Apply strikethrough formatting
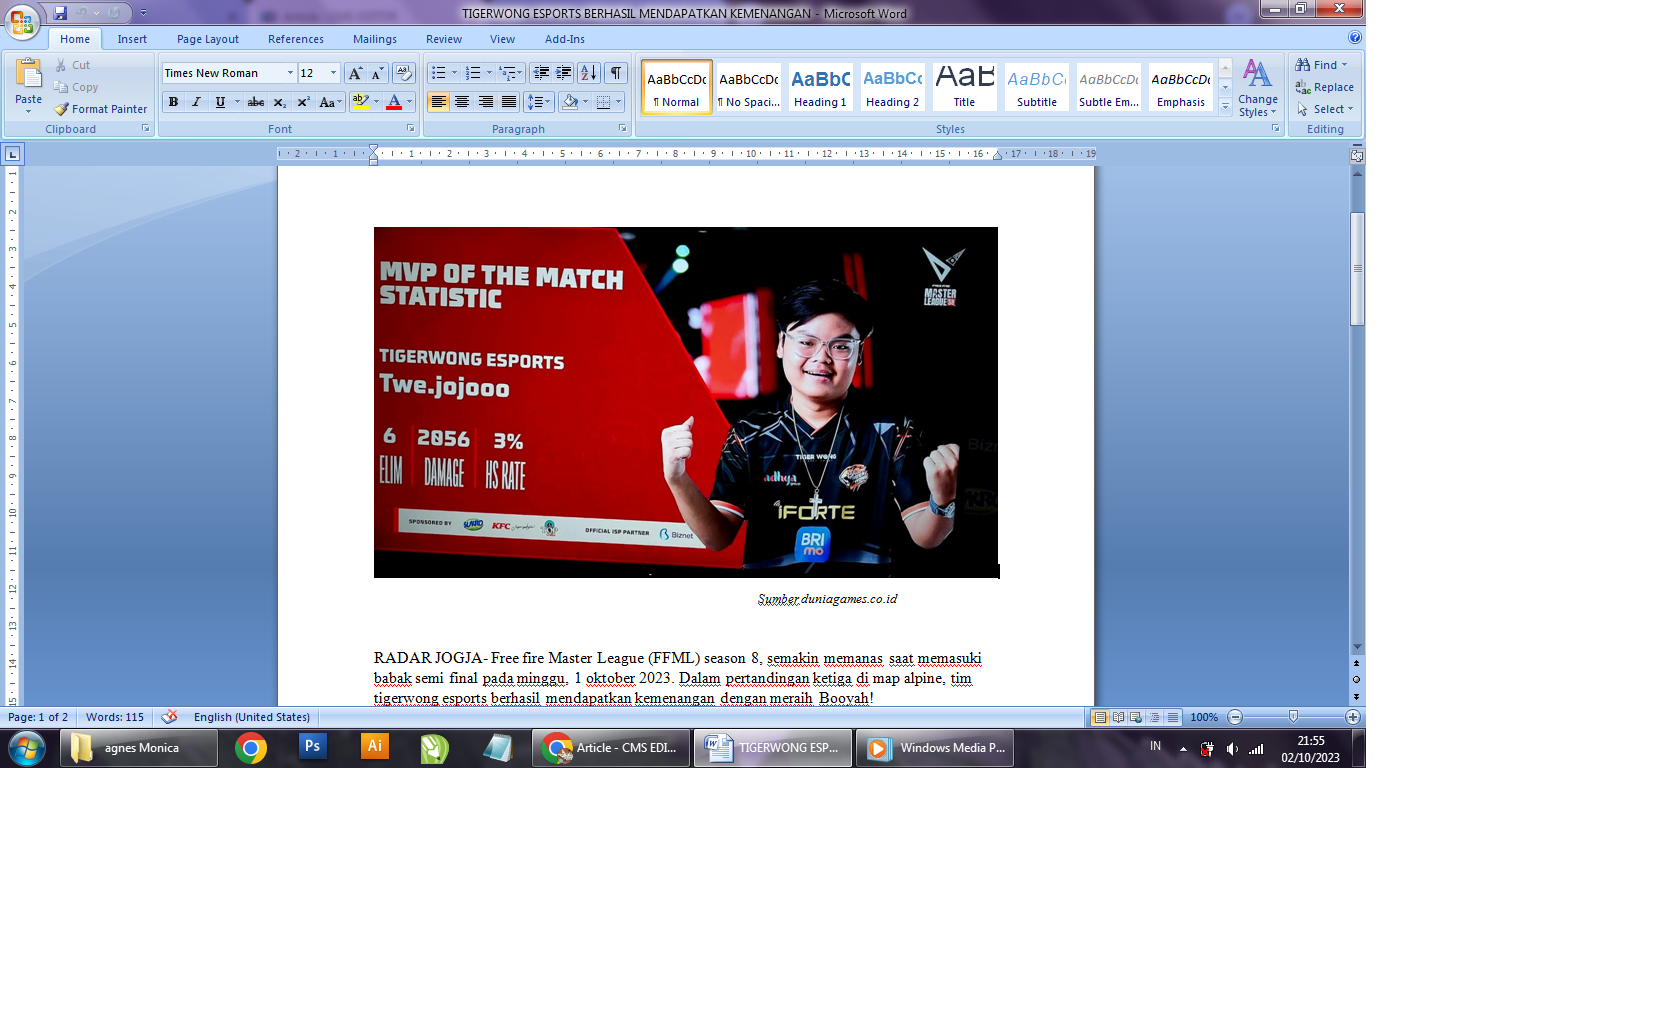The image size is (1678, 1032). click(256, 102)
